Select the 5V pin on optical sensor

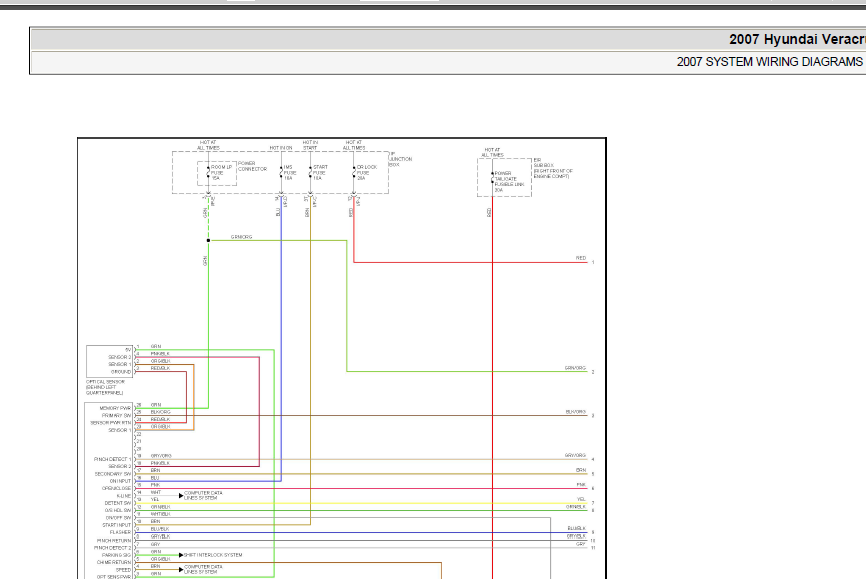[x=128, y=350]
